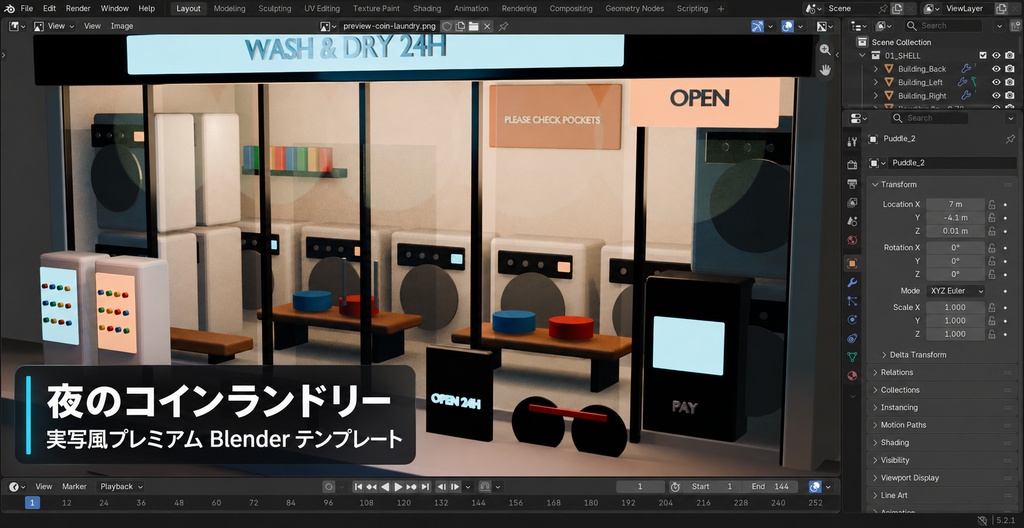Click the zoom magnifier gizmo
The height and width of the screenshot is (528, 1024).
(825, 50)
